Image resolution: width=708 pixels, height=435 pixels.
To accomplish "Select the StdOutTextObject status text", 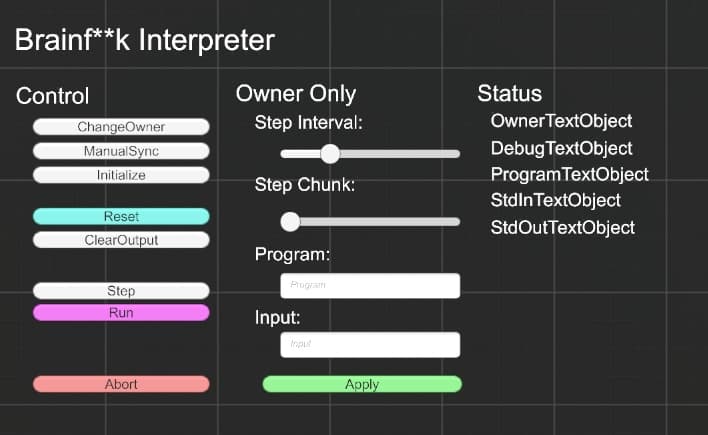I will pos(562,227).
